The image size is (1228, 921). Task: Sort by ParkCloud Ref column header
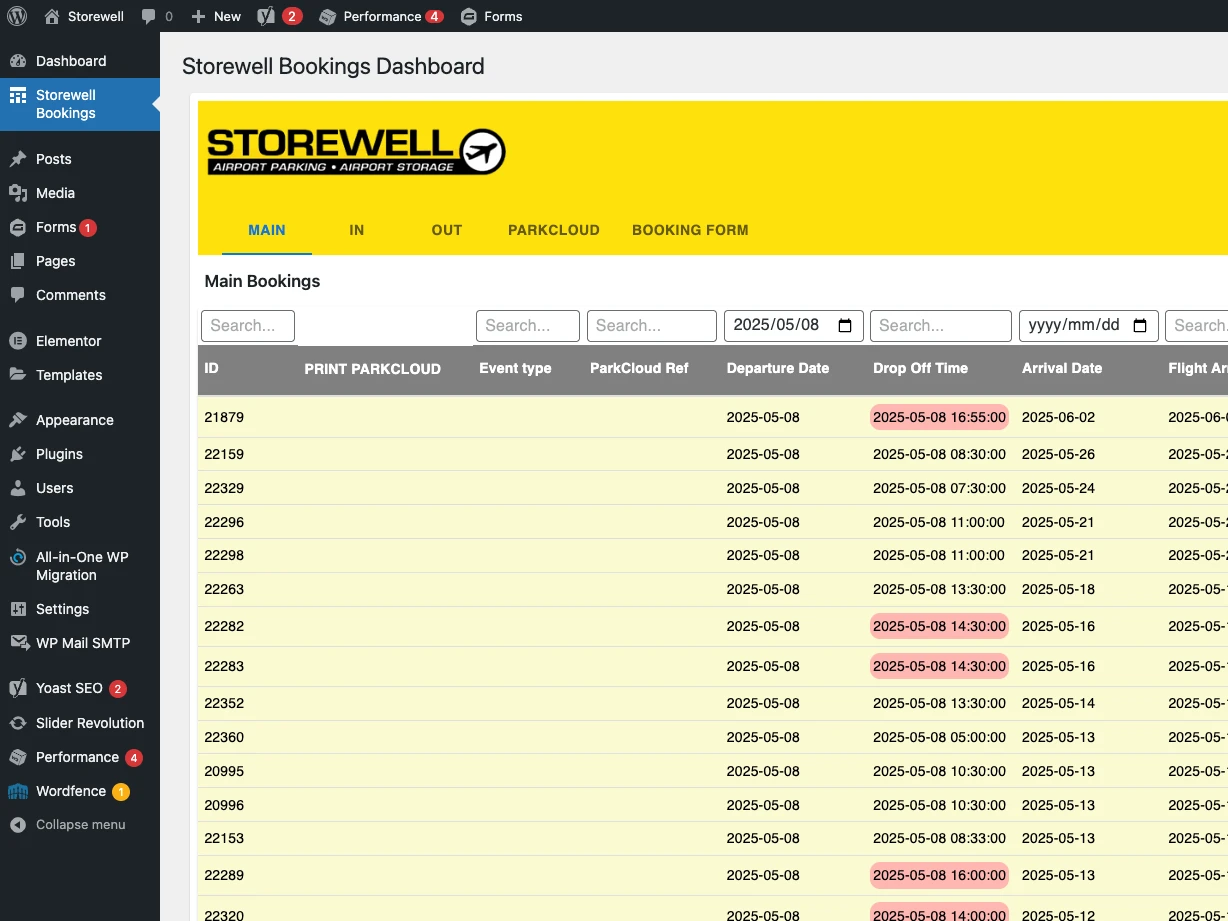[x=639, y=368]
